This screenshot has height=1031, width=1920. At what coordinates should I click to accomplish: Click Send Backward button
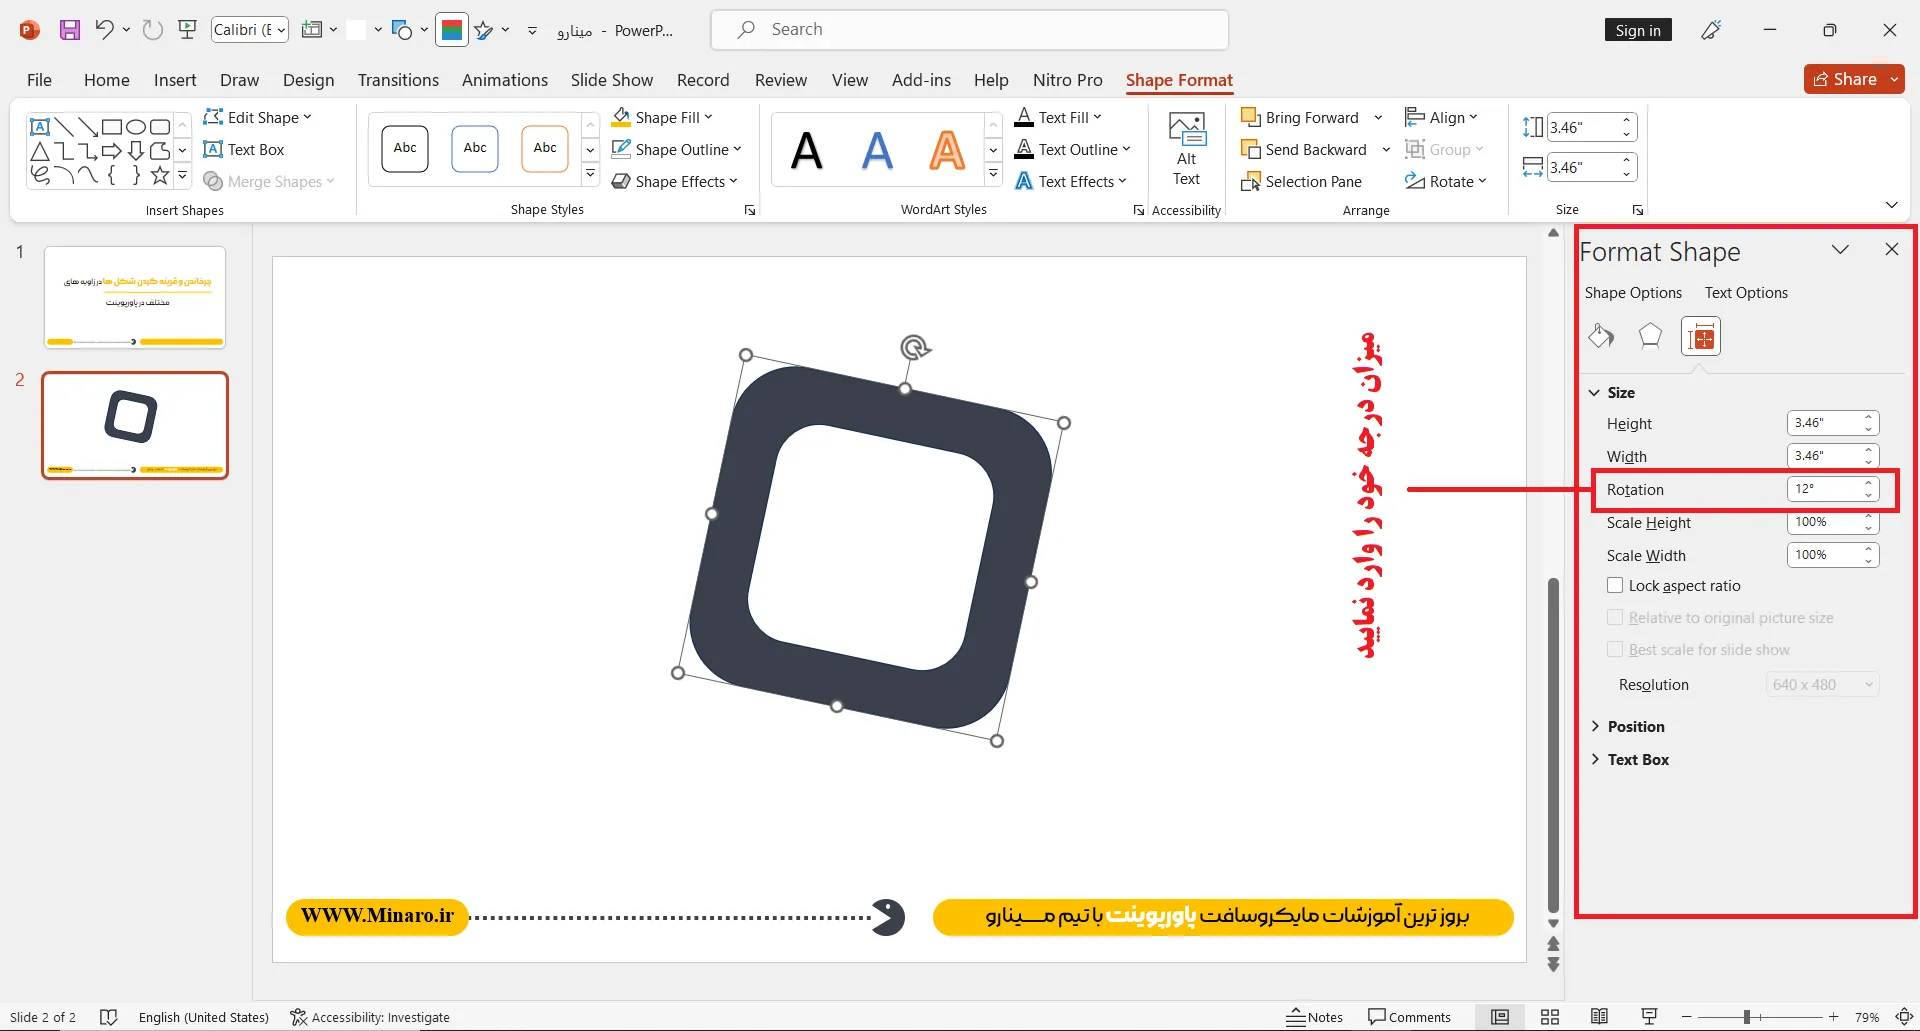1304,149
